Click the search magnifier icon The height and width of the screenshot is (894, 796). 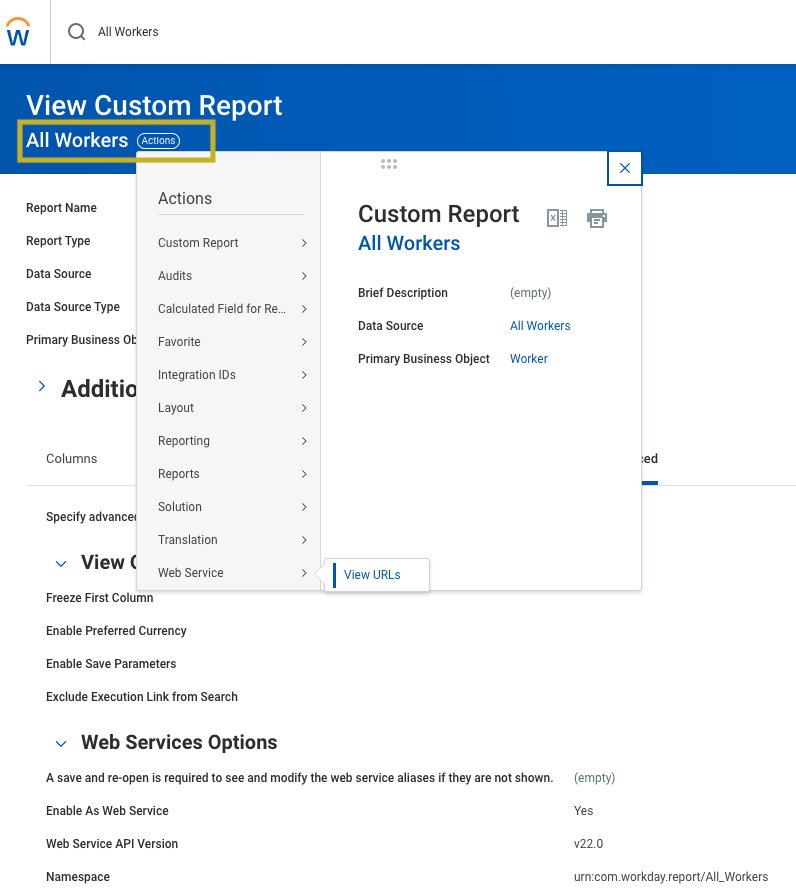point(76,32)
